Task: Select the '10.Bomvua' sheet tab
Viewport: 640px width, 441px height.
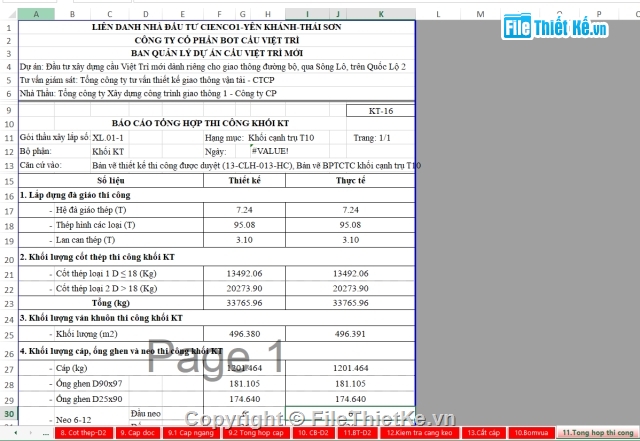Action: click(531, 433)
